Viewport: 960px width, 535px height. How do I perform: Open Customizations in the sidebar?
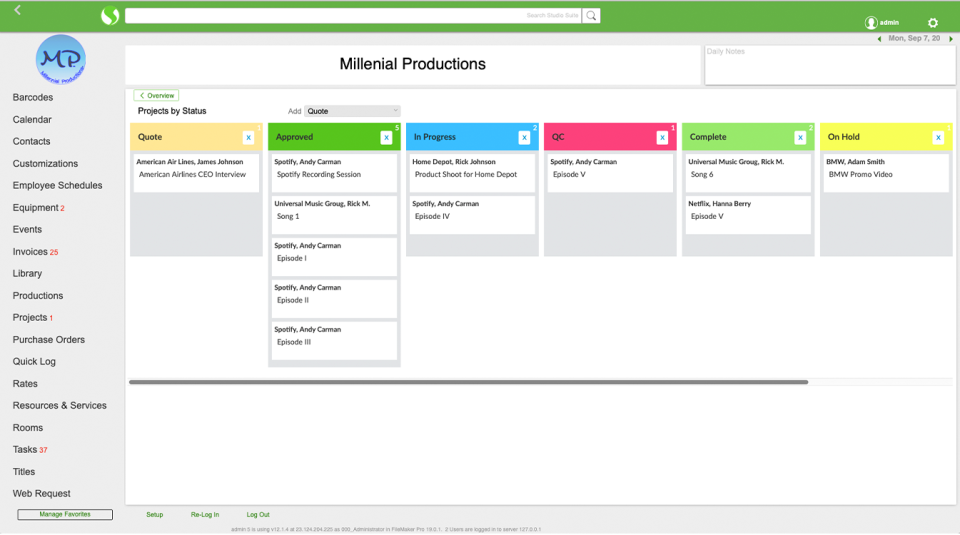click(45, 163)
